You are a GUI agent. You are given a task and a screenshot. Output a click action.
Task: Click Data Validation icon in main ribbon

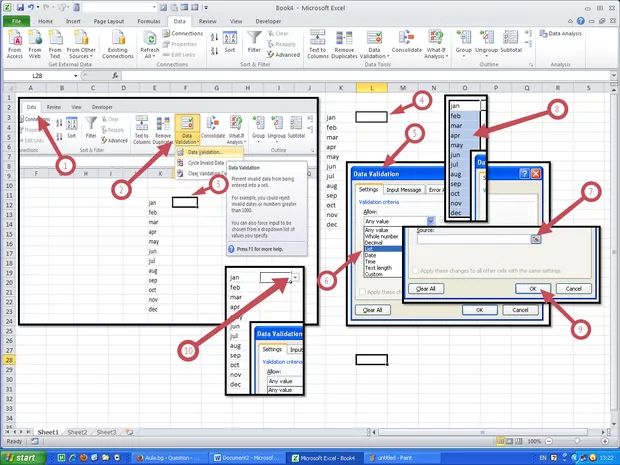(x=374, y=38)
